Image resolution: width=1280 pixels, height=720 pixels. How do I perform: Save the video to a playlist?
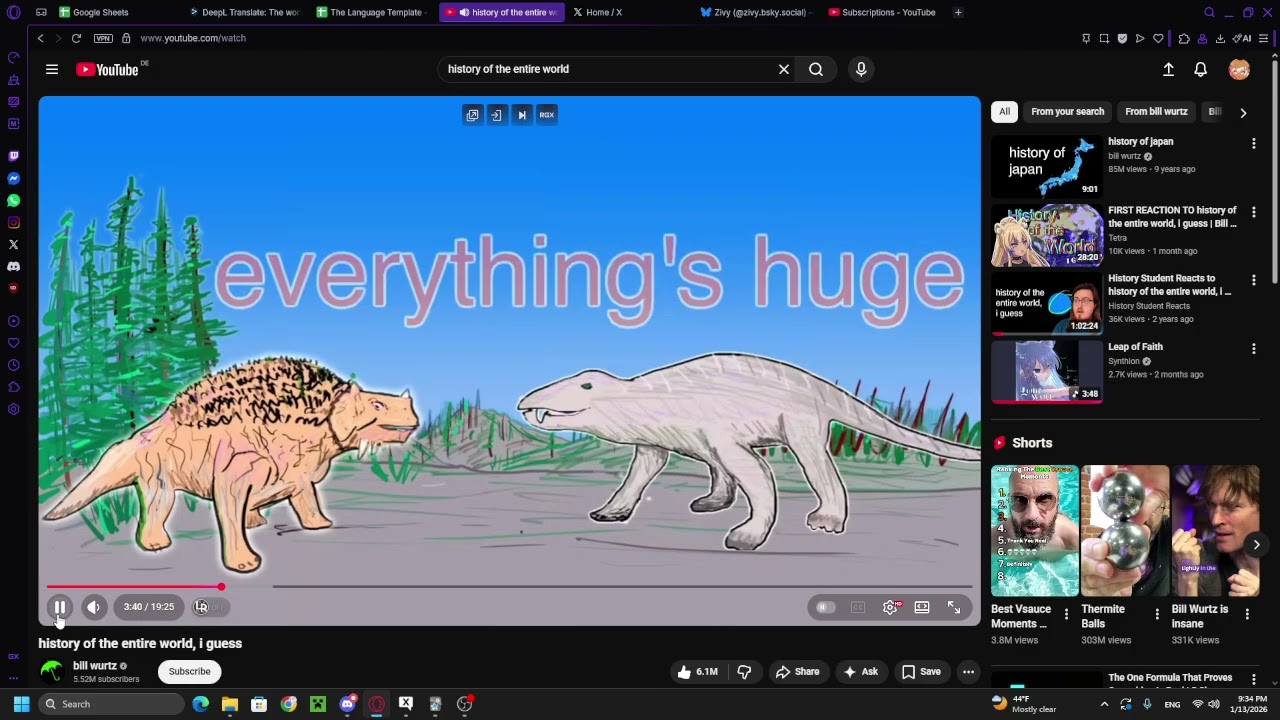[x=922, y=672]
